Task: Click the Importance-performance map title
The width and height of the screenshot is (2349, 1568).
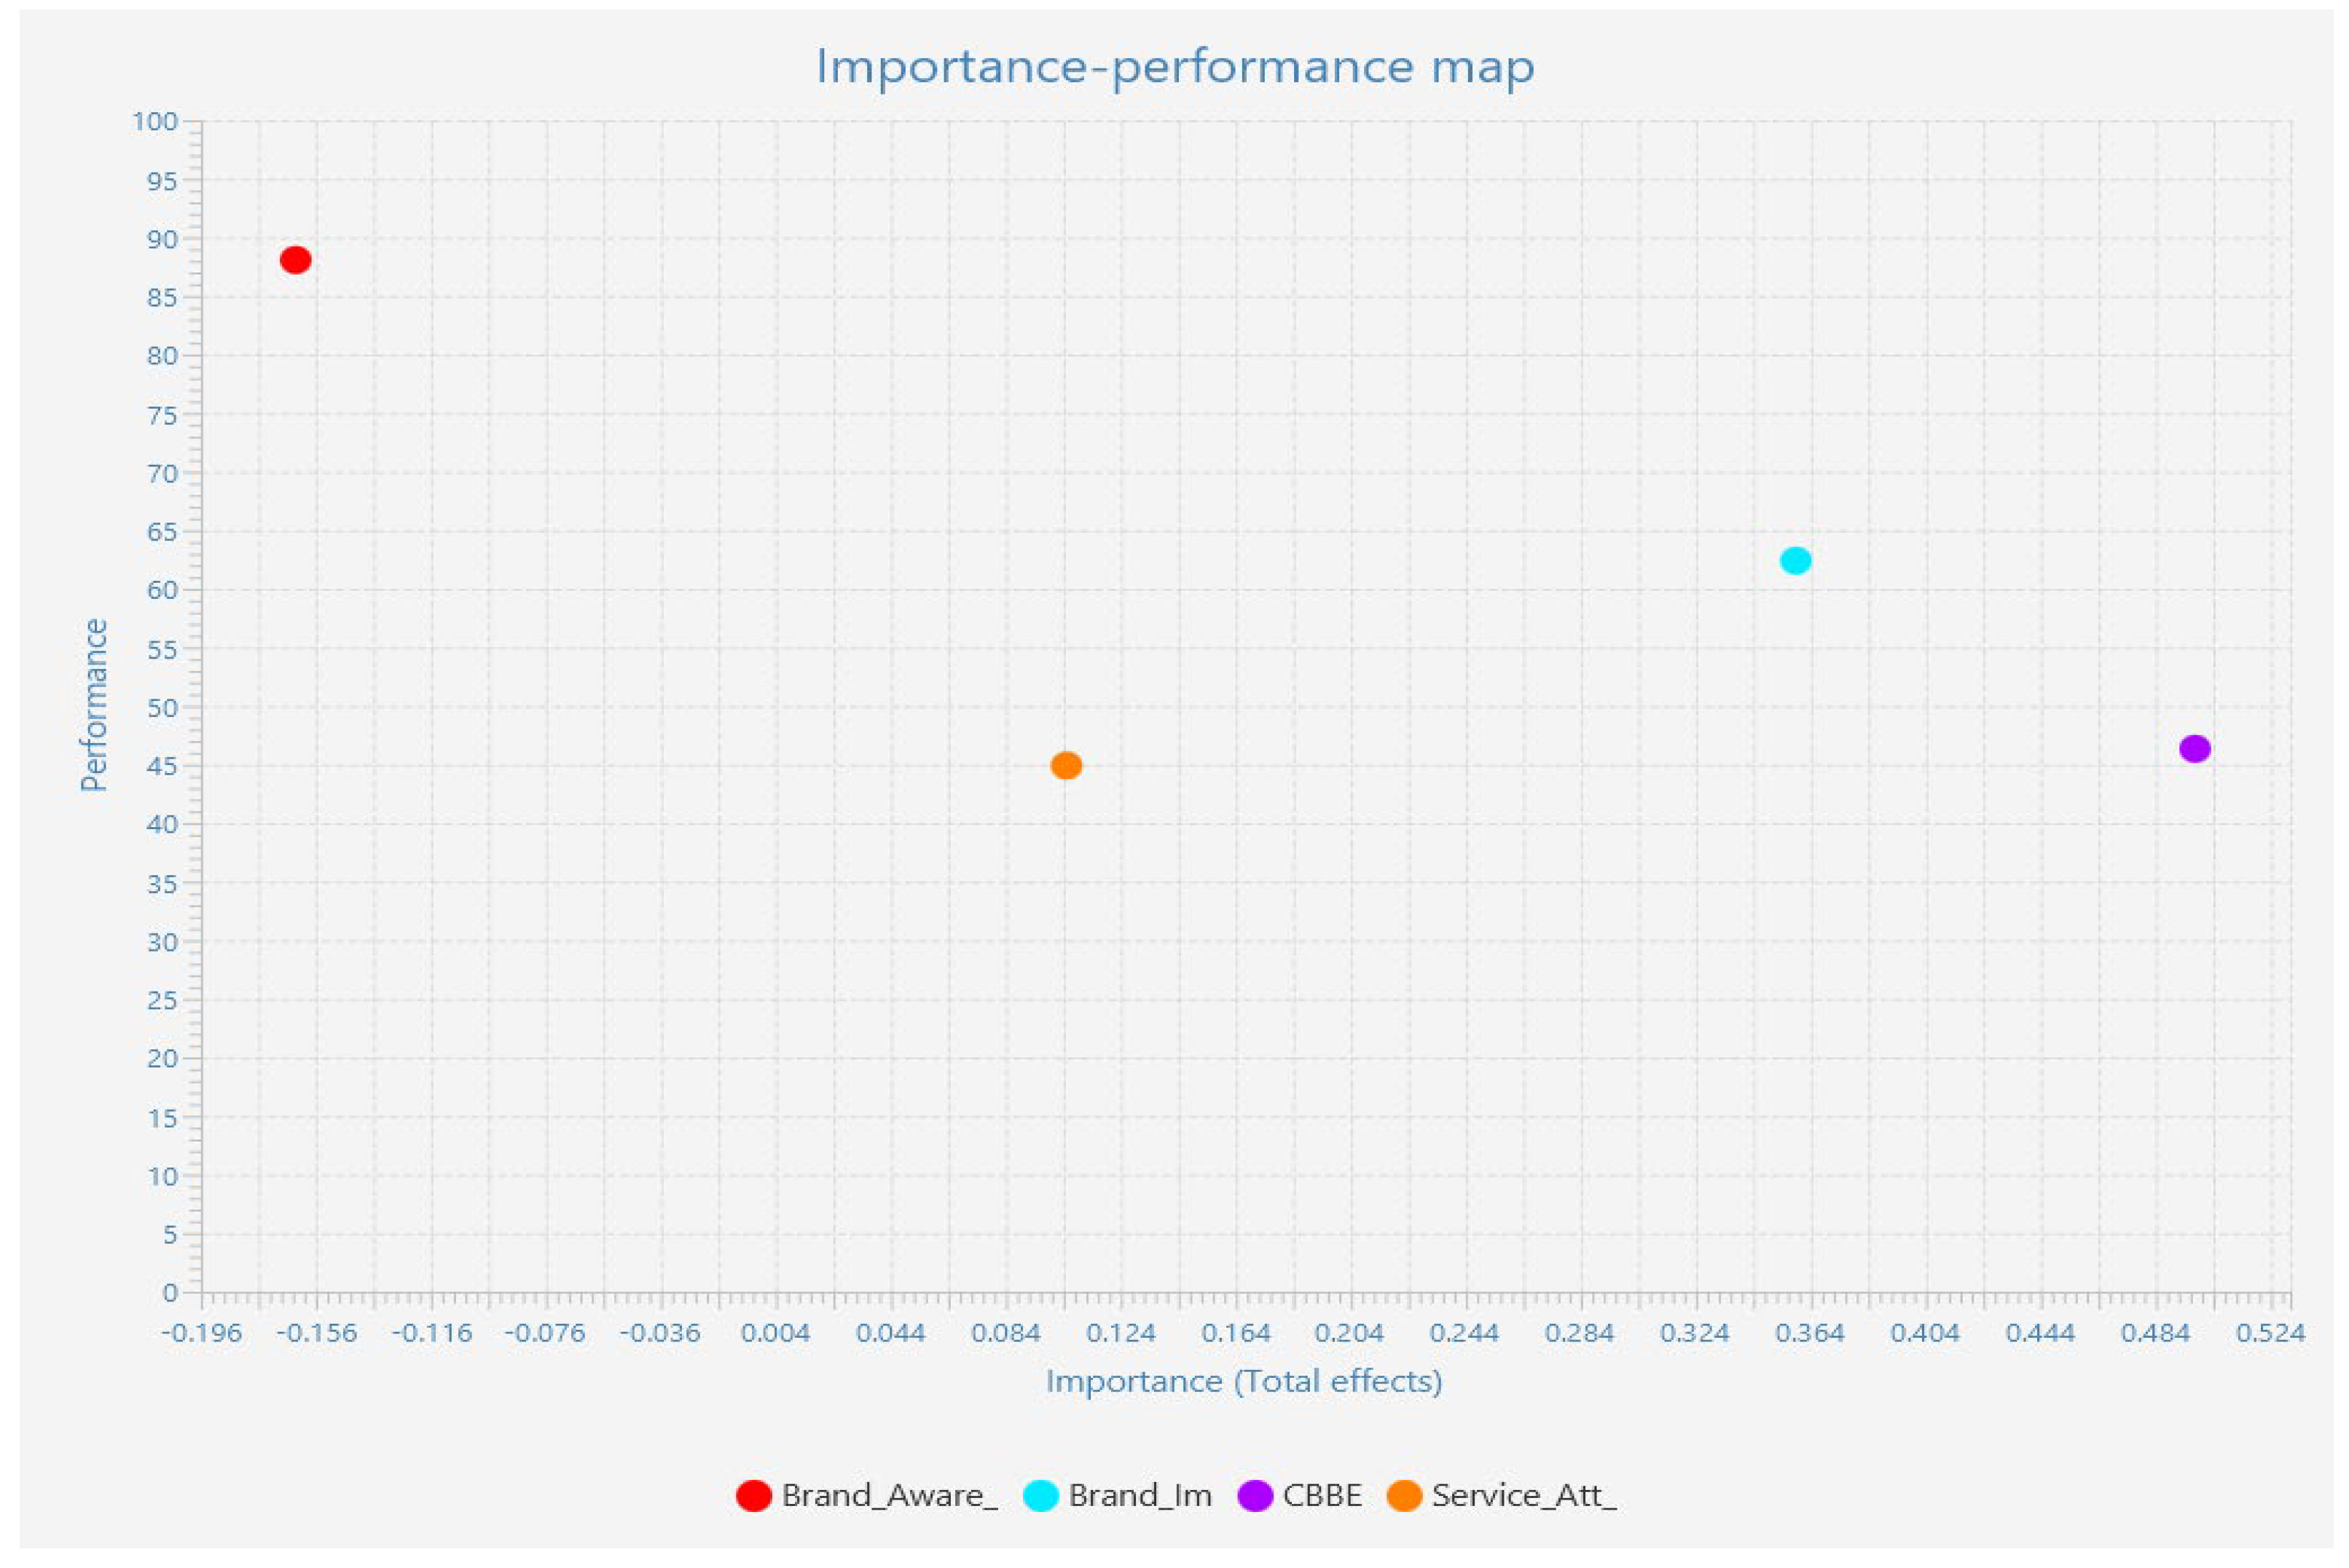Action: coord(1175,68)
